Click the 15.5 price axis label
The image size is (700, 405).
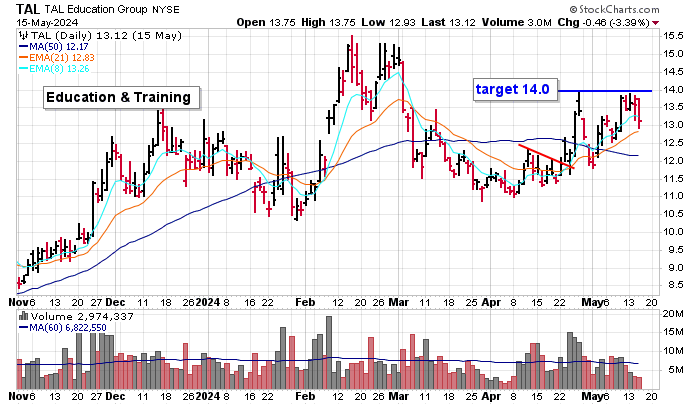point(673,36)
